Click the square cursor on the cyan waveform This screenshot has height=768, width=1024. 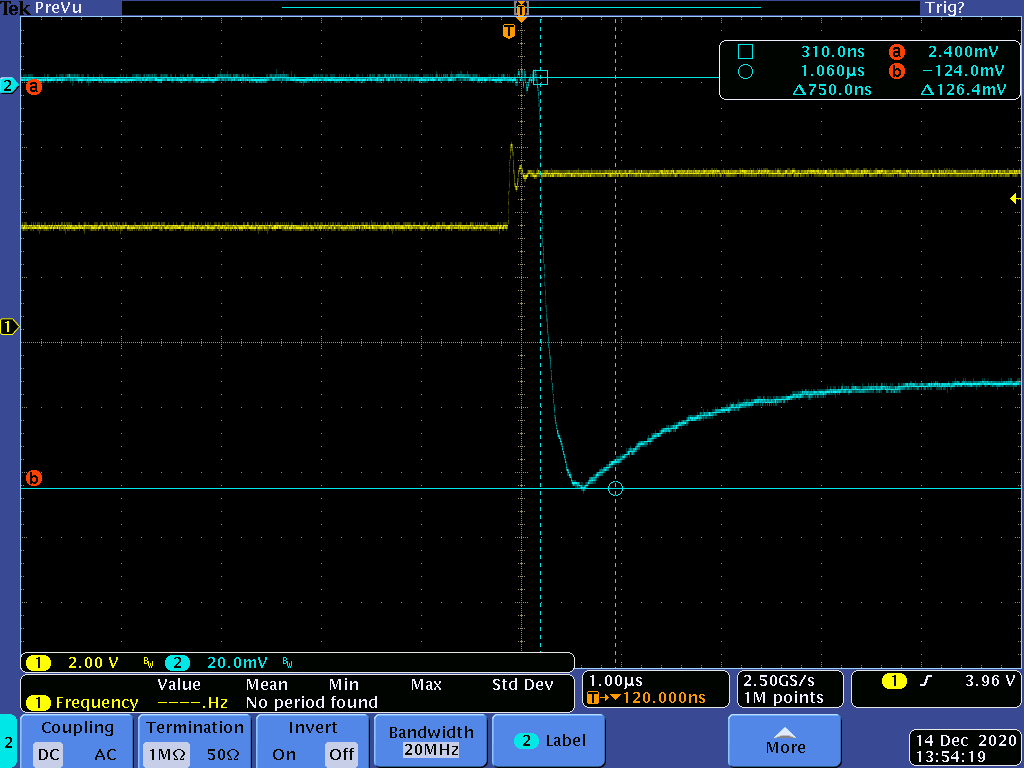point(540,77)
